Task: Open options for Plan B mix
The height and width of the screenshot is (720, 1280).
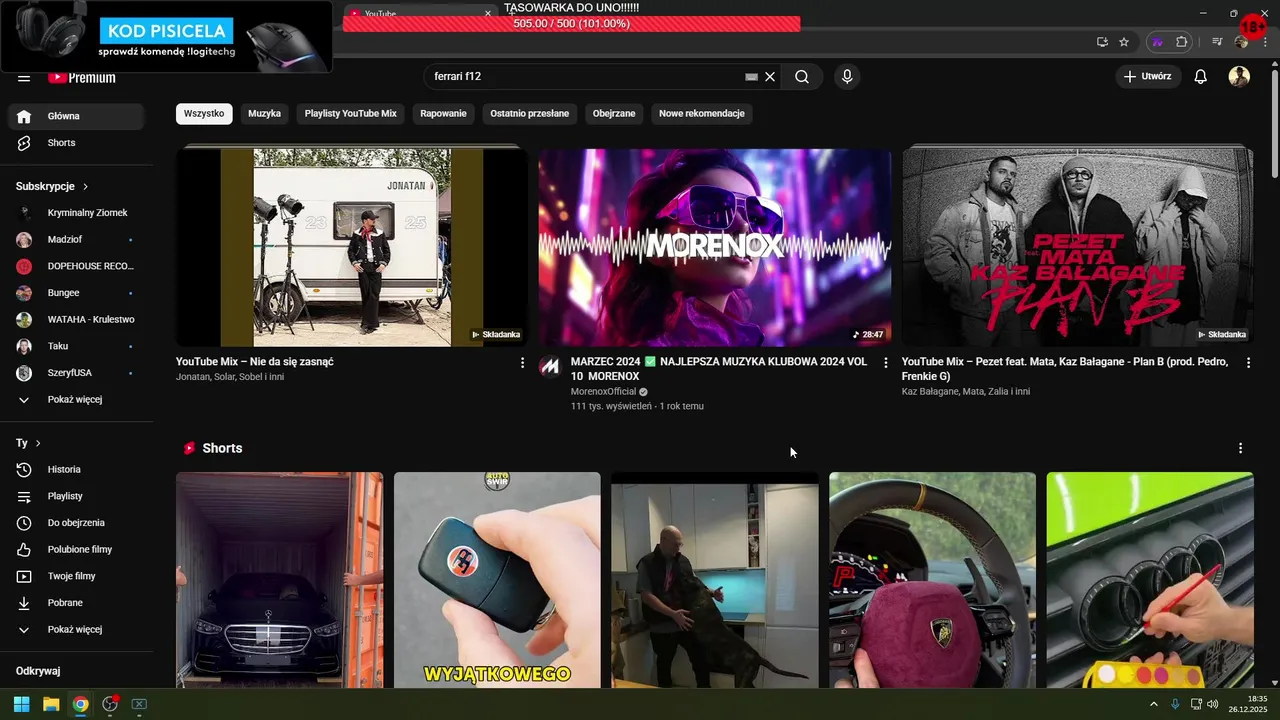Action: [1248, 363]
